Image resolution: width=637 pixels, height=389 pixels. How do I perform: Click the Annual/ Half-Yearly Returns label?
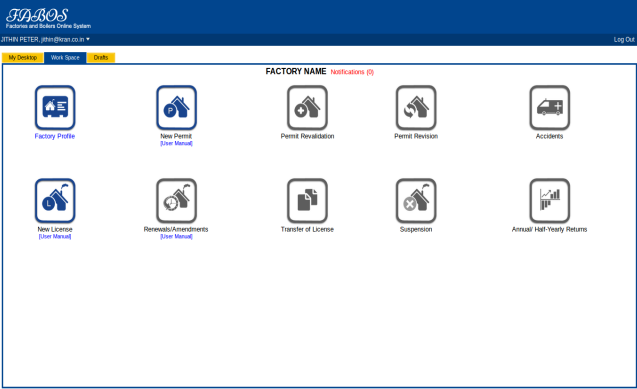[549, 229]
